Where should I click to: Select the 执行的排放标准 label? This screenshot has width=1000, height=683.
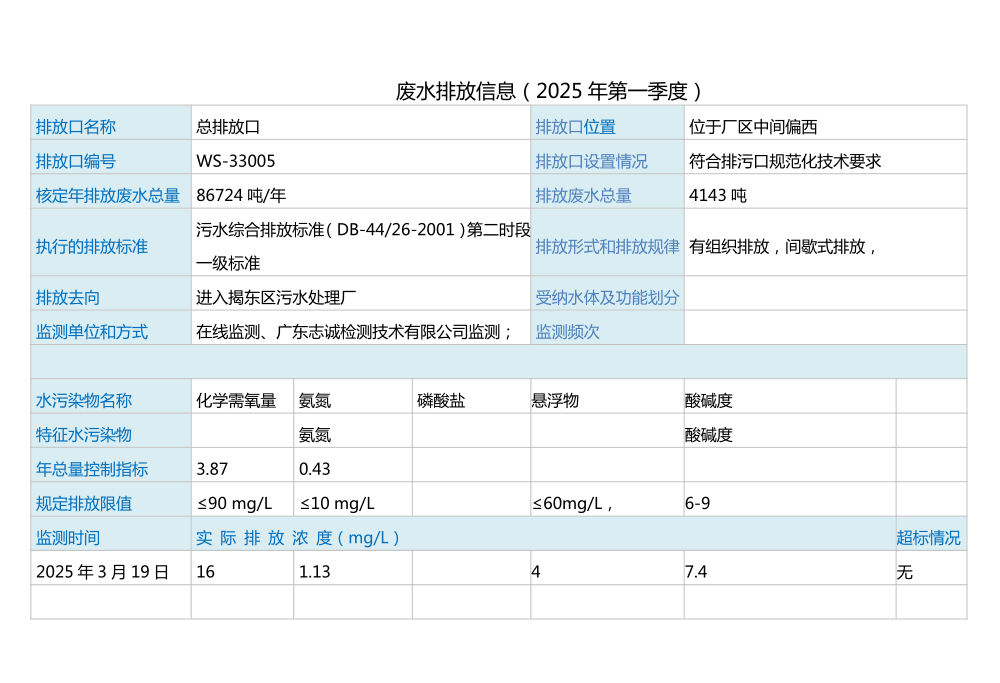point(92,246)
